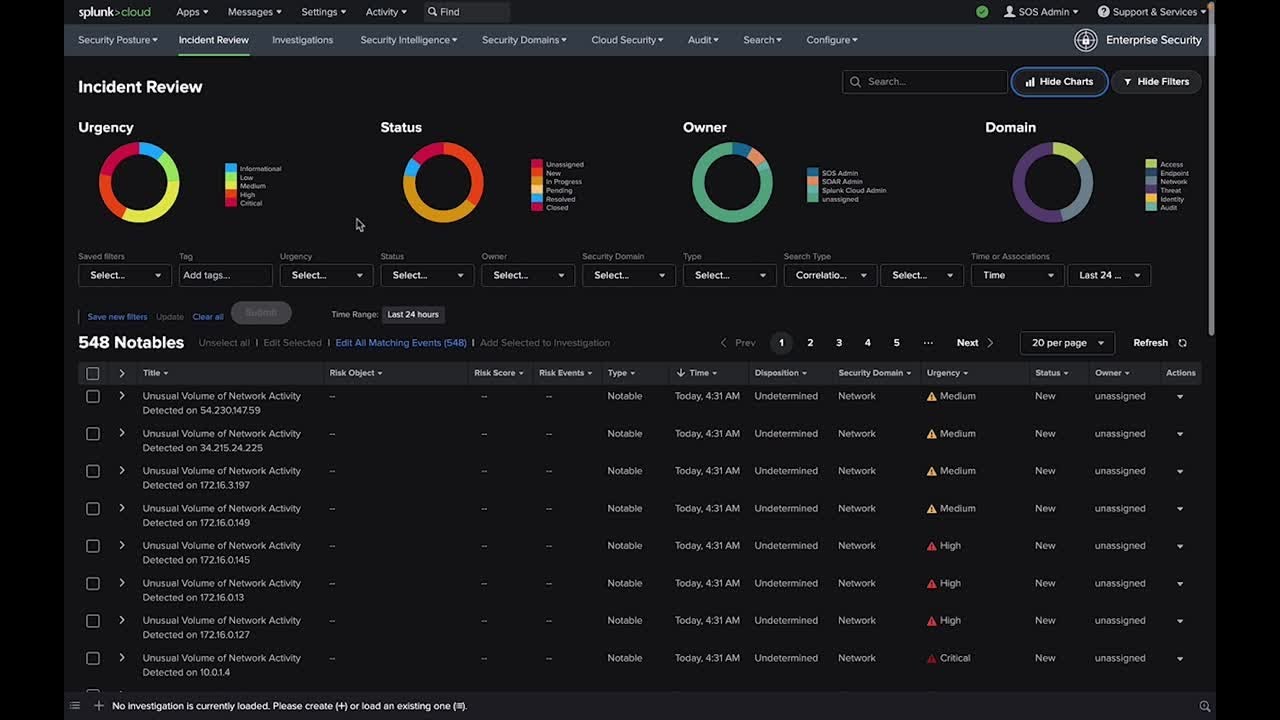This screenshot has height=720, width=1280.
Task: Click Save new filters link
Action: click(117, 317)
